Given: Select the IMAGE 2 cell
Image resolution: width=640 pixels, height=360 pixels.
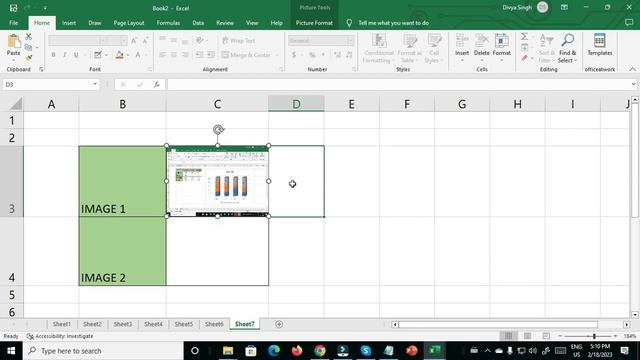Looking at the screenshot, I should 122,251.
